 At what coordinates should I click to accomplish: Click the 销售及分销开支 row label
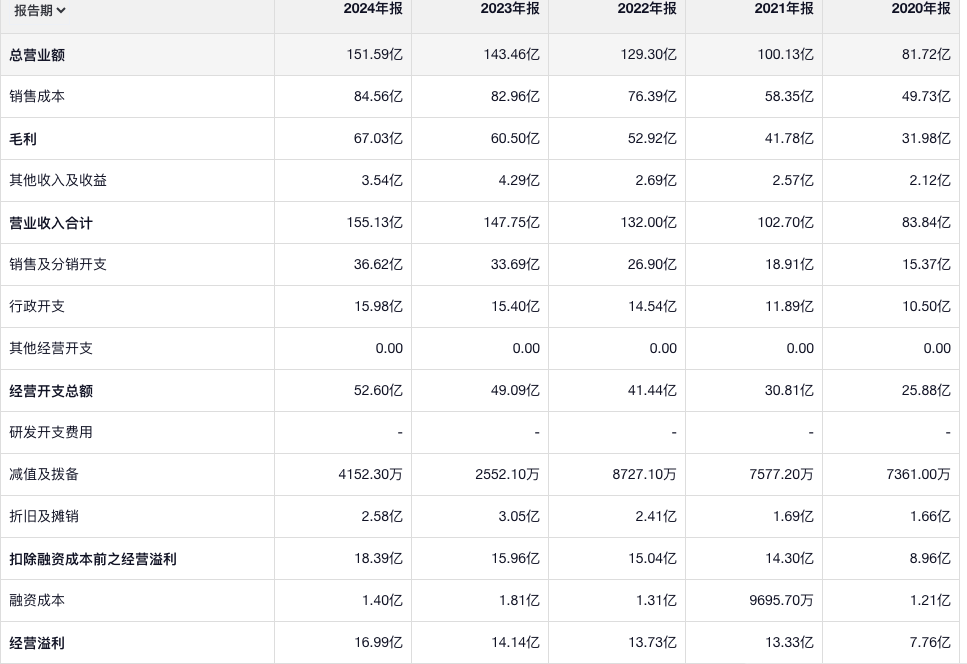tap(58, 265)
